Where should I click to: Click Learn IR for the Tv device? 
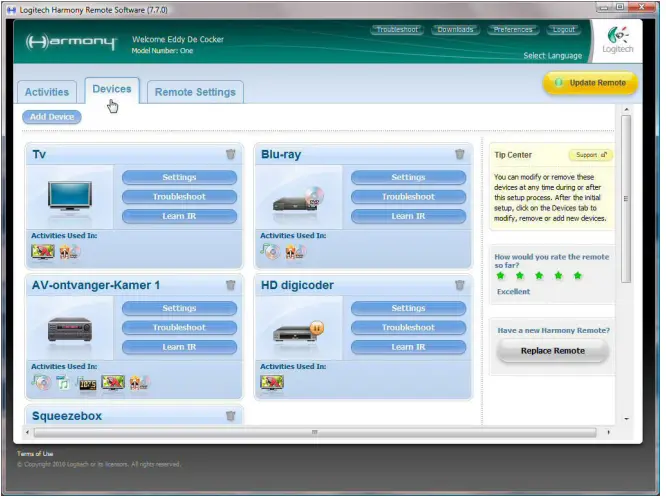pos(181,218)
